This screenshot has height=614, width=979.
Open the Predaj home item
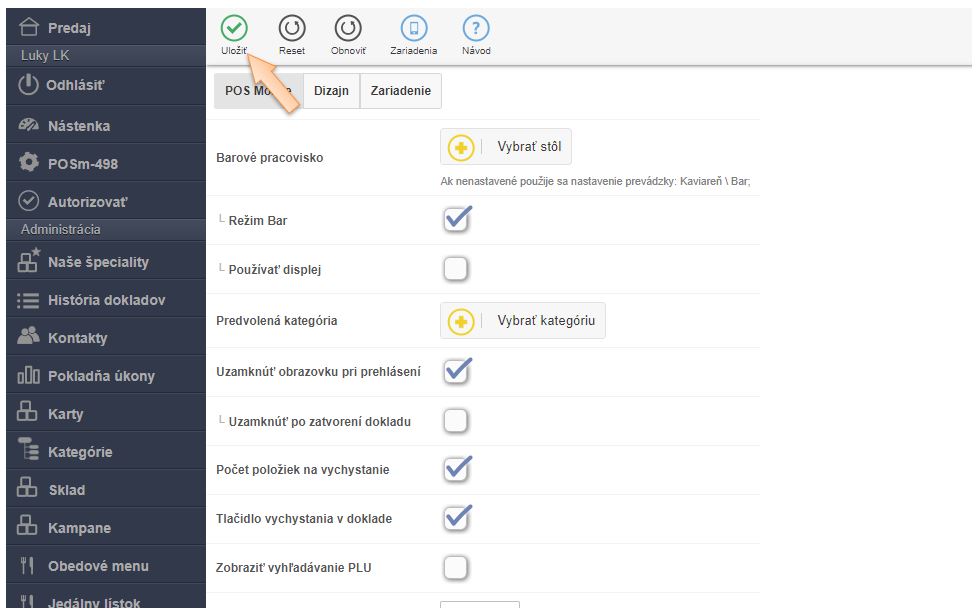pos(69,28)
